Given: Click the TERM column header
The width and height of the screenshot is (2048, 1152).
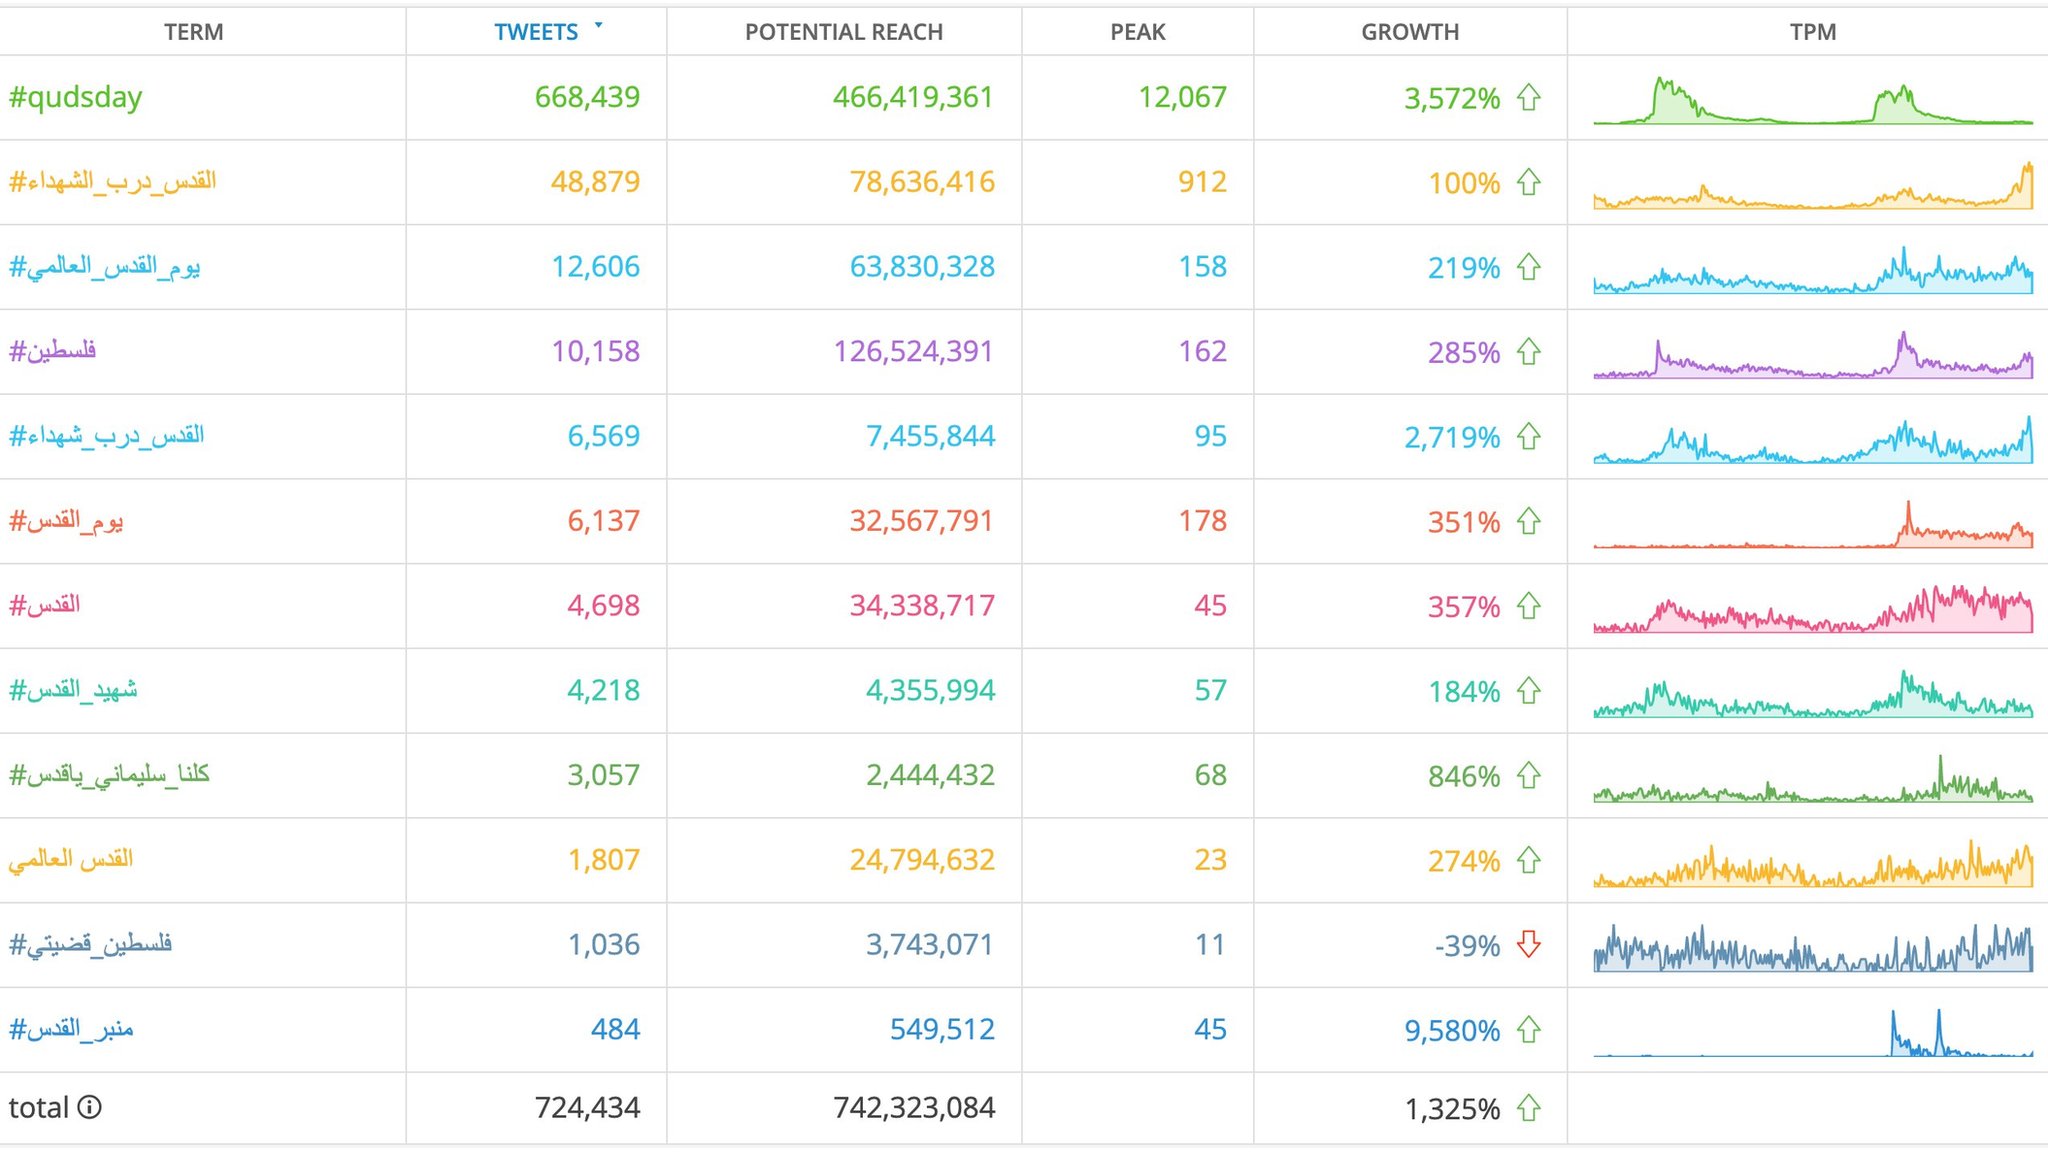Looking at the screenshot, I should (193, 32).
